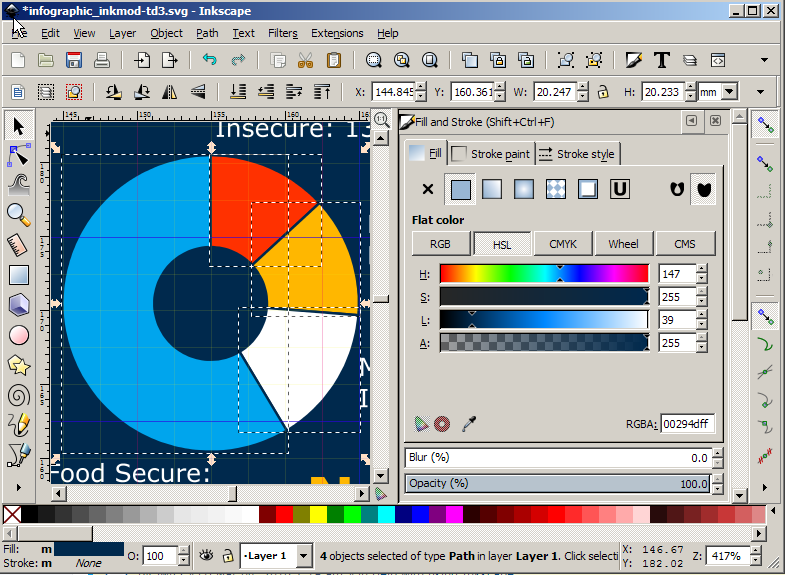Click the Hue rainbow slider
785x575 pixels.
(544, 273)
